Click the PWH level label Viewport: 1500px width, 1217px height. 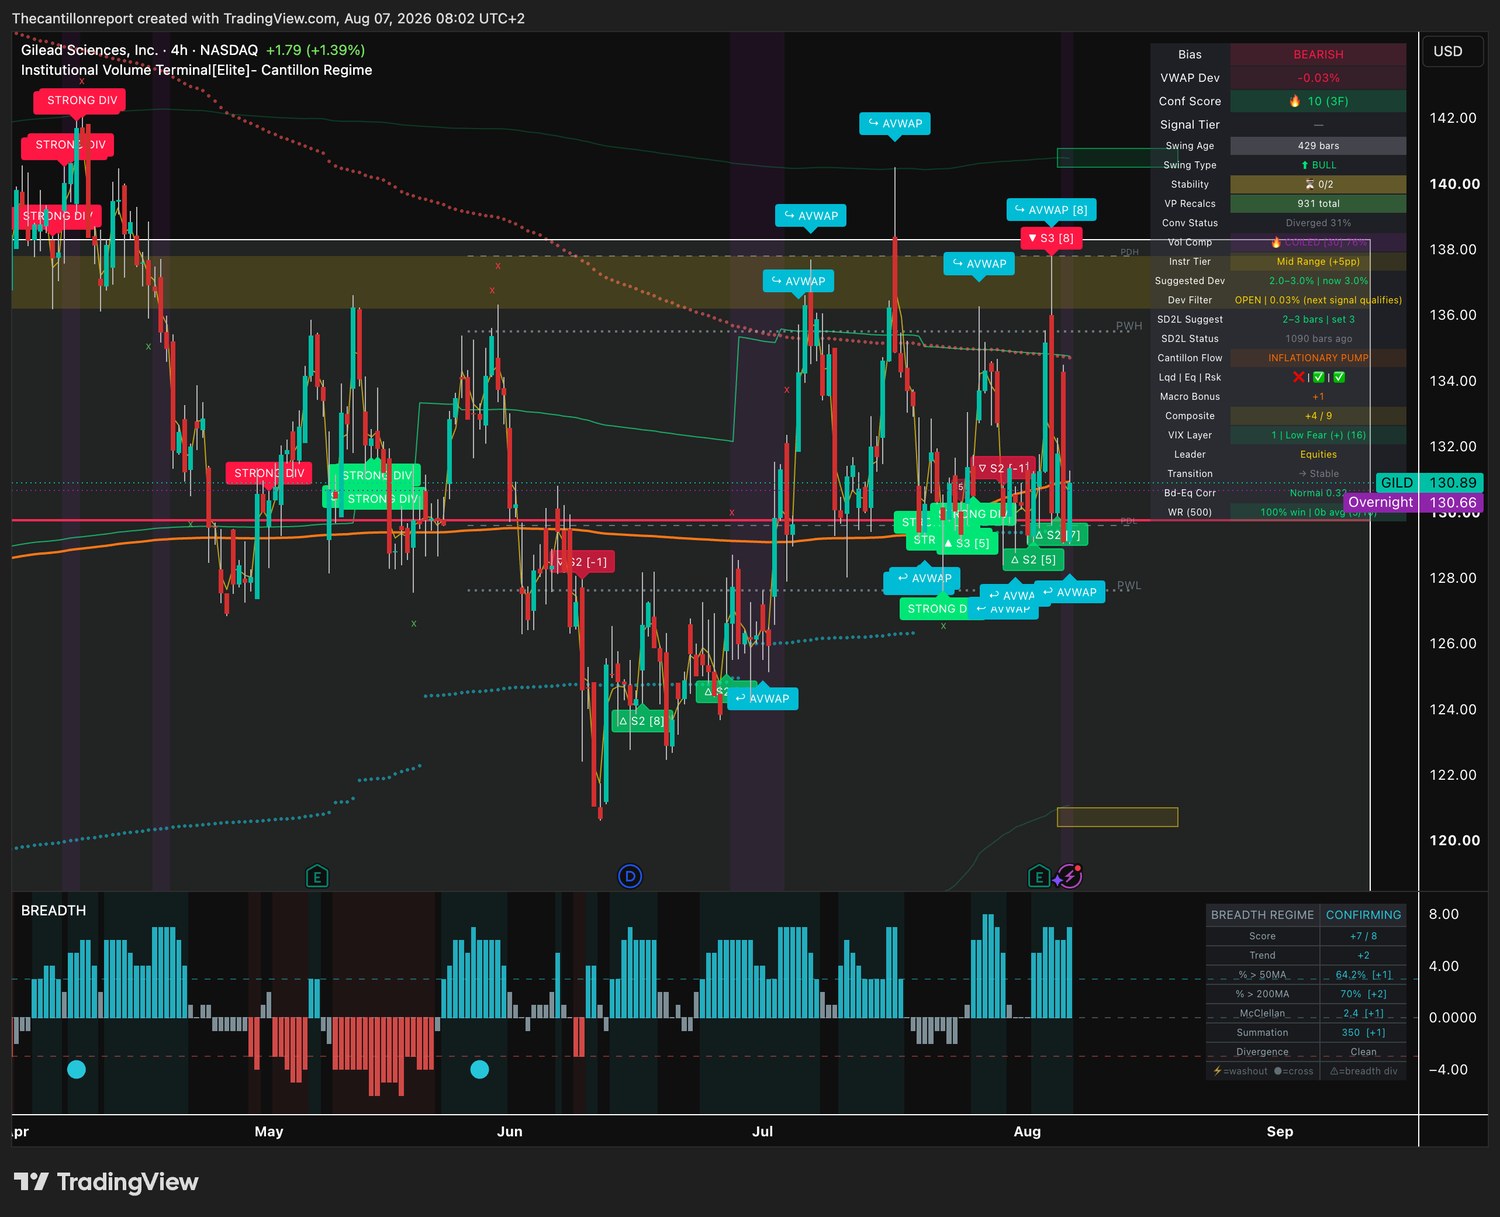pyautogui.click(x=1129, y=326)
